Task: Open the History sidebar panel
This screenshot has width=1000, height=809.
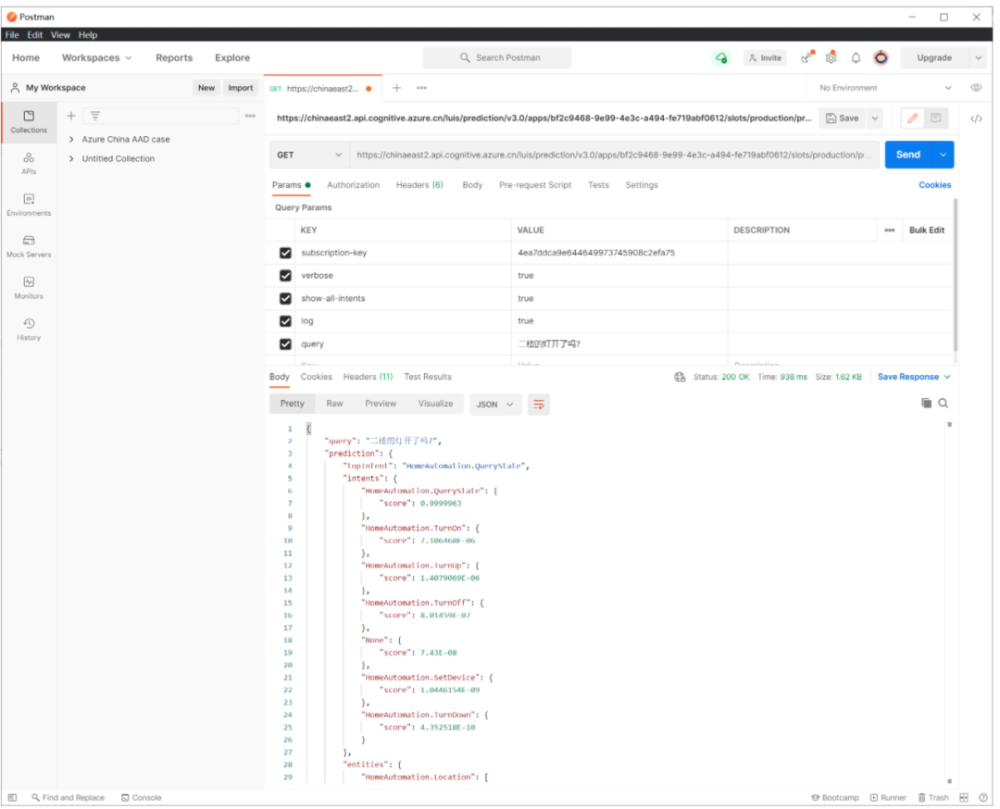Action: [29, 329]
